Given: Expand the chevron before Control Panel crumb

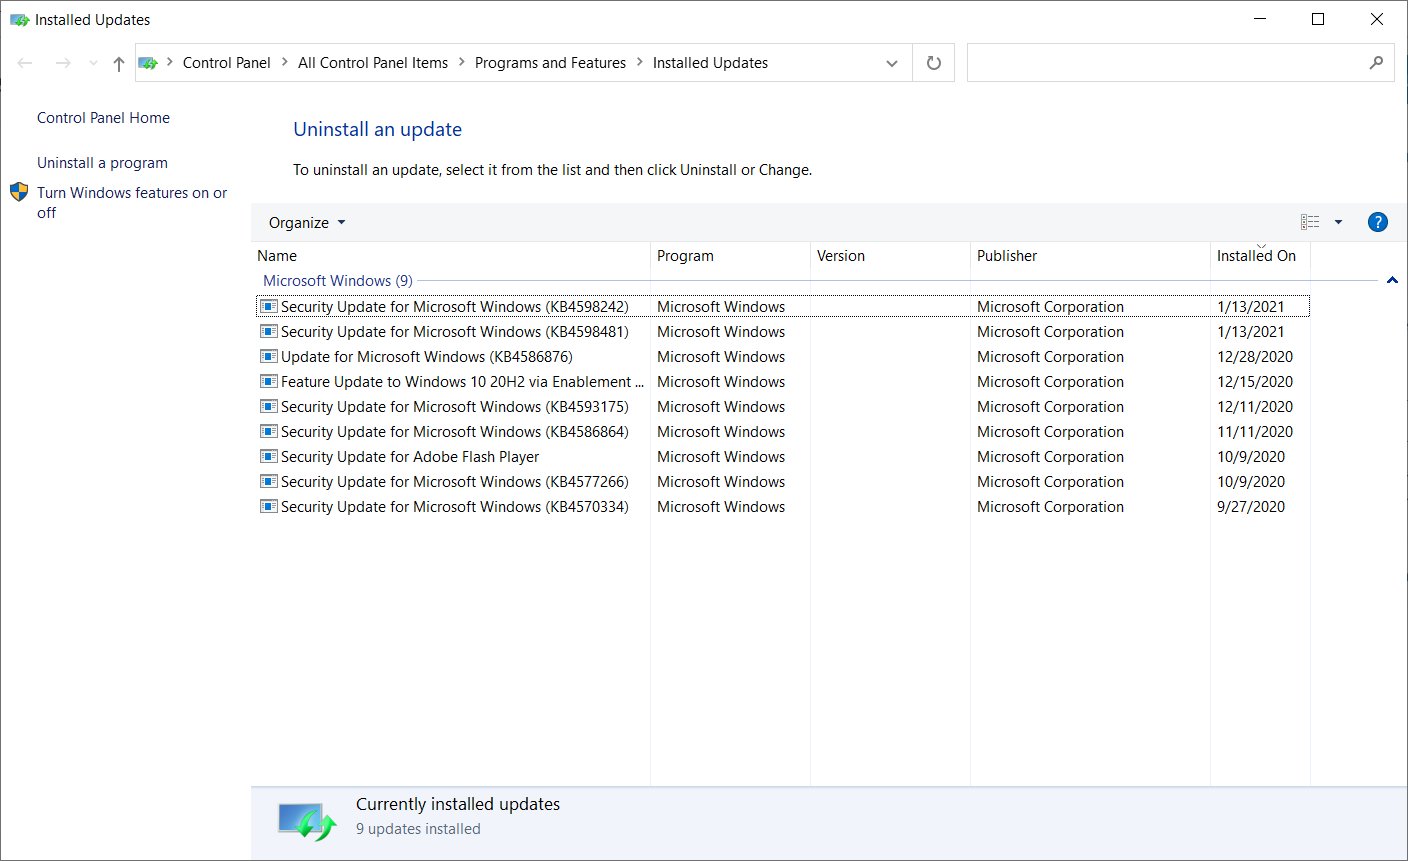Looking at the screenshot, I should tap(170, 63).
